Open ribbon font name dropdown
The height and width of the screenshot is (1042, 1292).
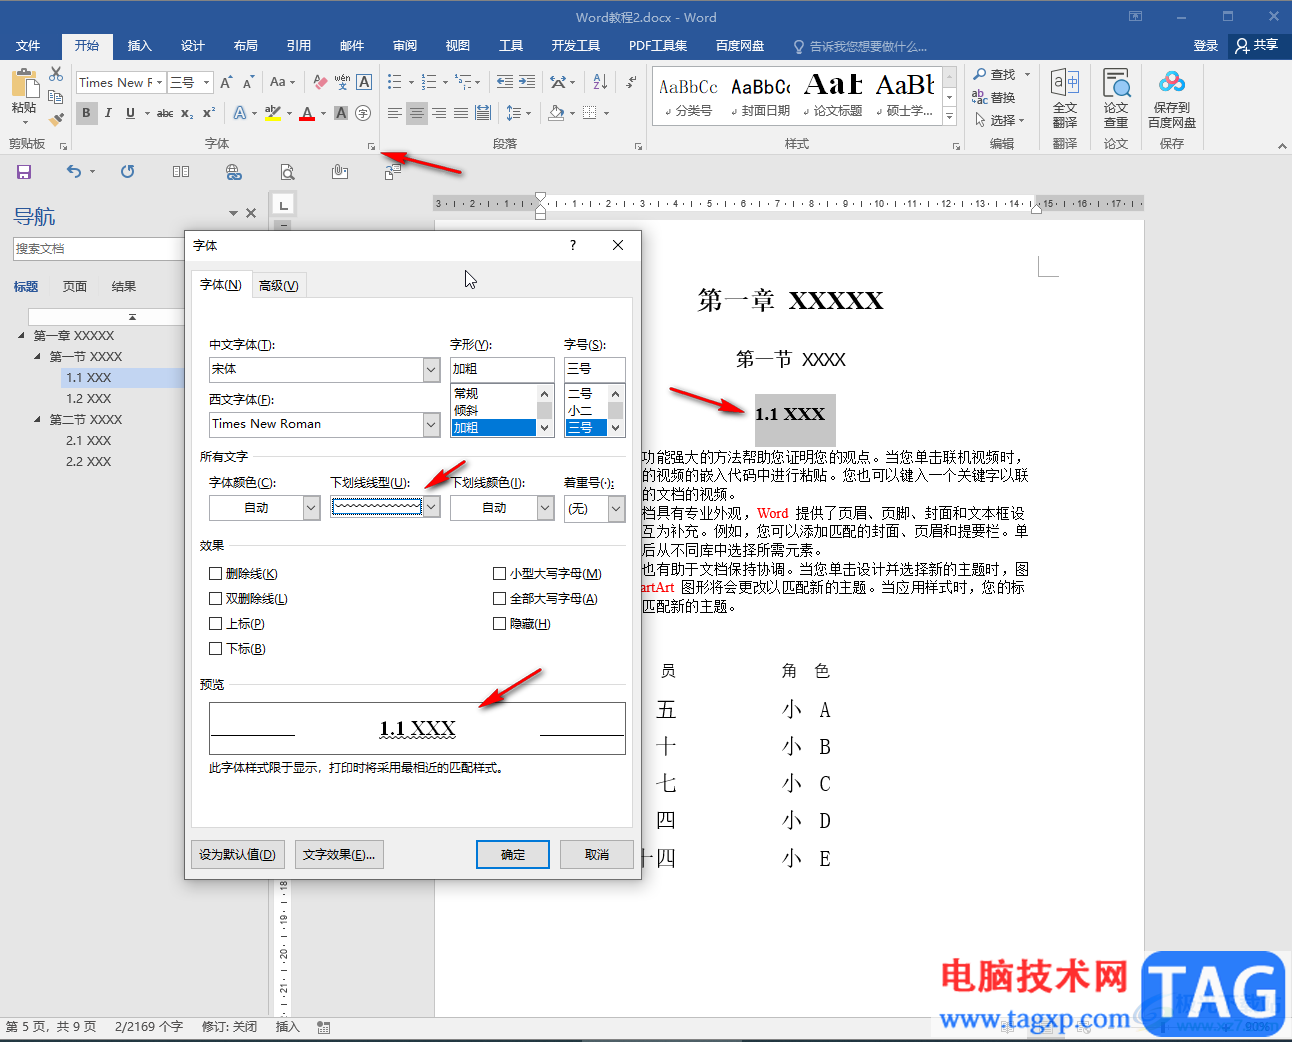(x=159, y=82)
